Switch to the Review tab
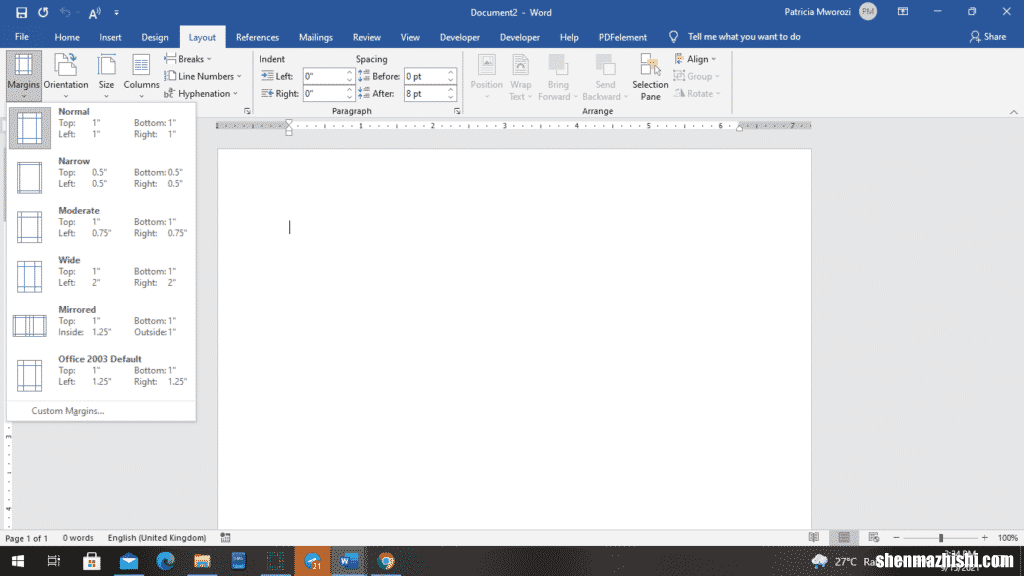 (x=366, y=37)
